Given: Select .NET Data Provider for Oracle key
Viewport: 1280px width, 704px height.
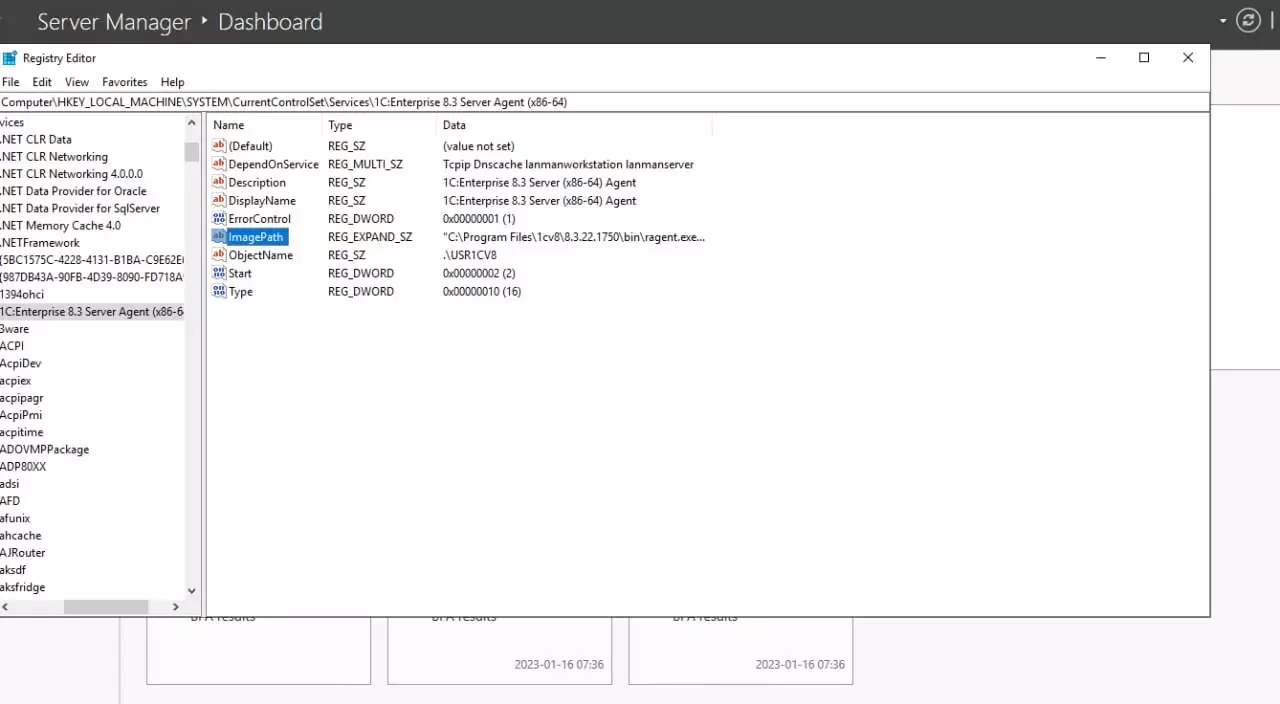Looking at the screenshot, I should 73,191.
